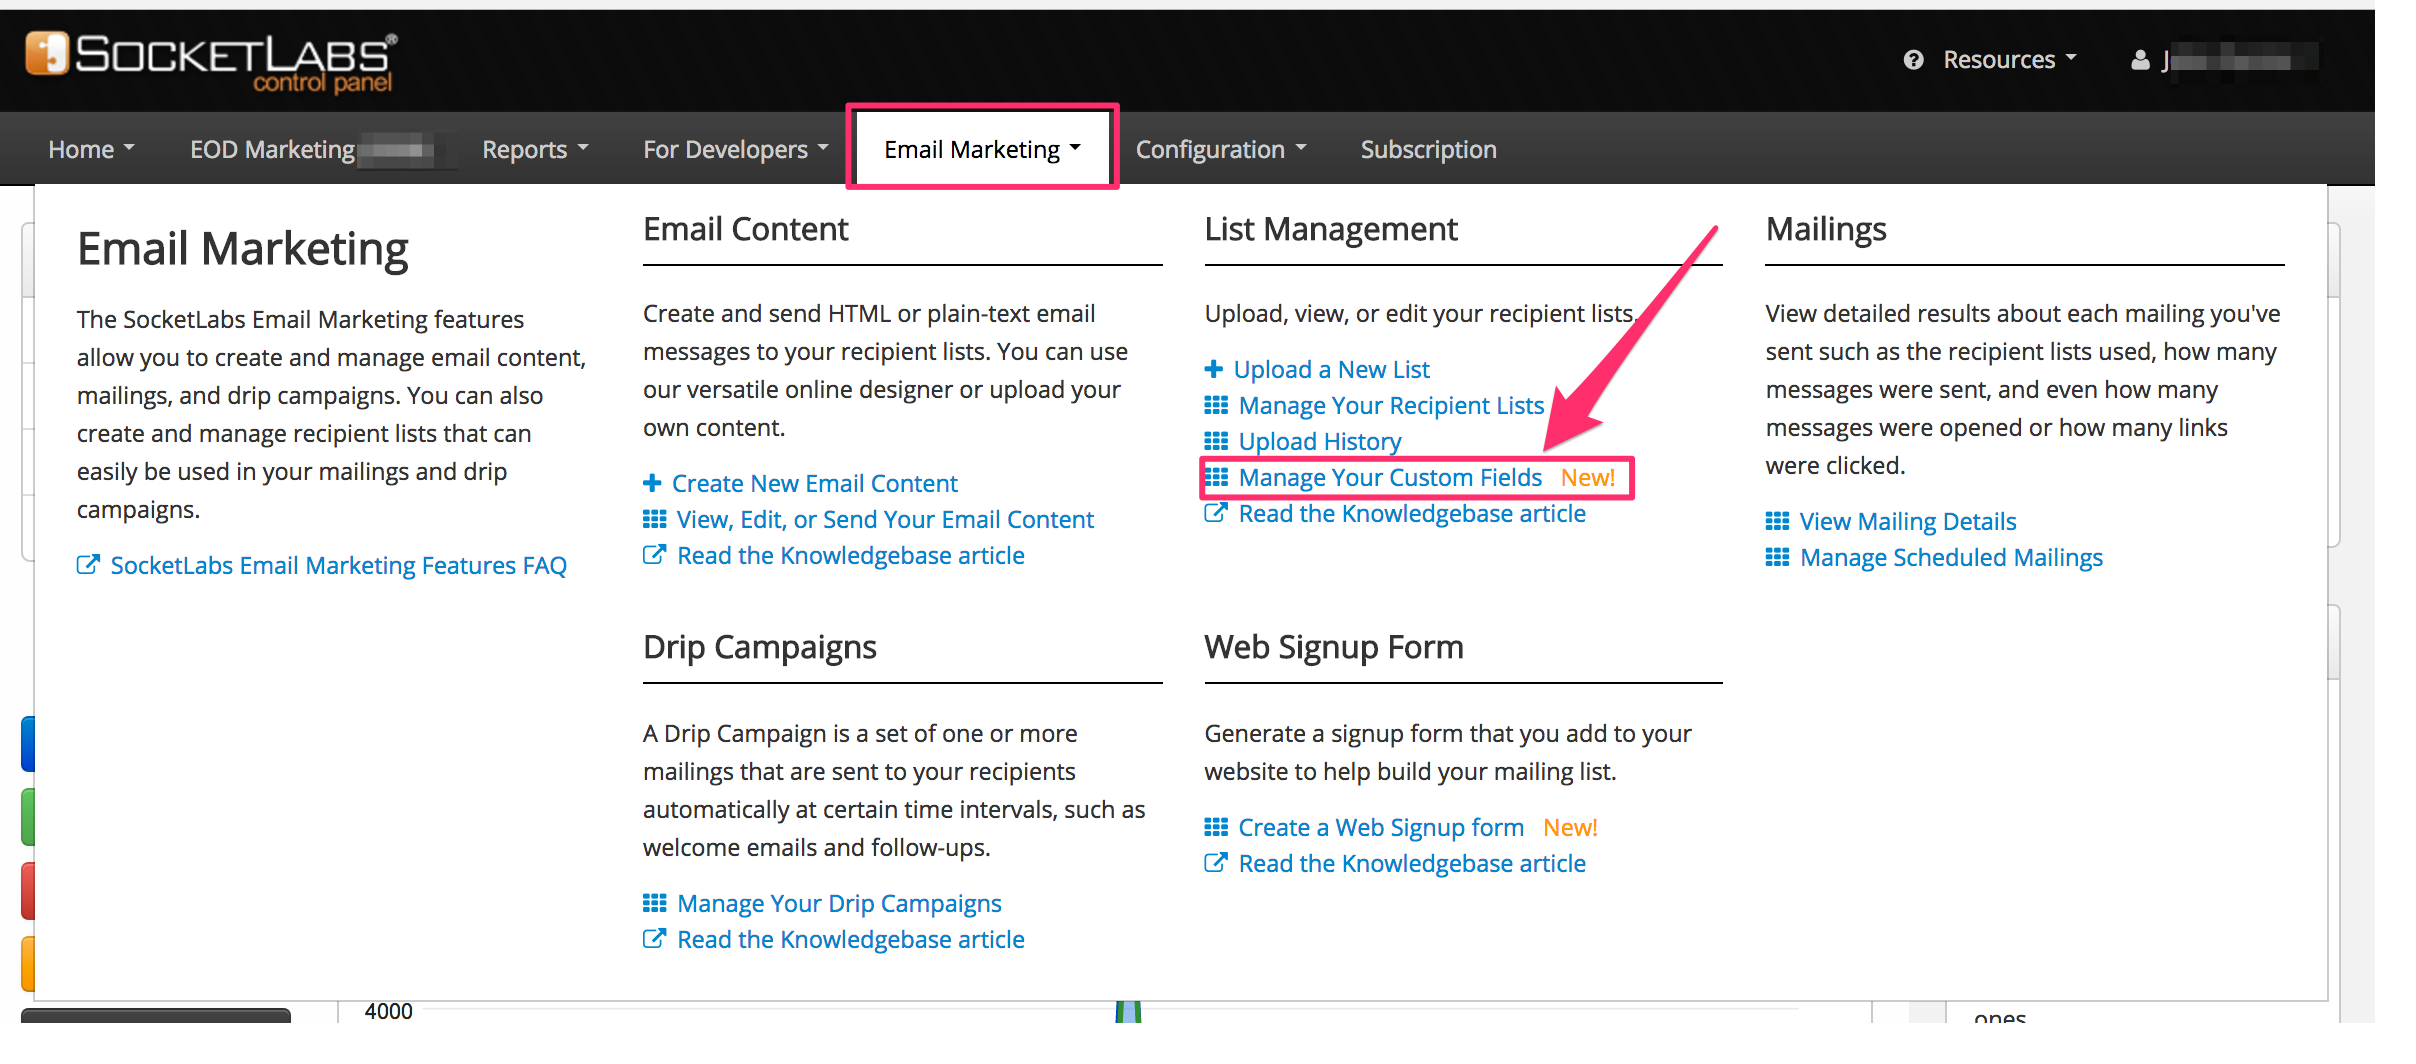The image size is (2416, 1064).
Task: Open View, Edit, or Send Your Email Content
Action: 885,519
